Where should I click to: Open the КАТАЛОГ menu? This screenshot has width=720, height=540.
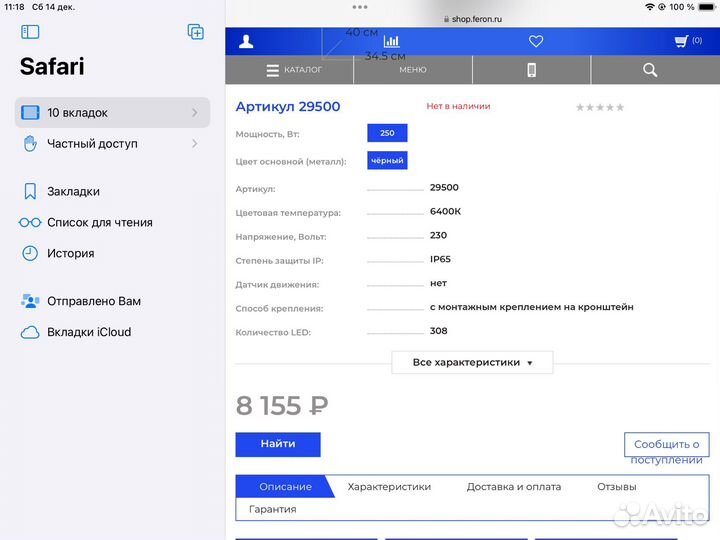pos(294,70)
